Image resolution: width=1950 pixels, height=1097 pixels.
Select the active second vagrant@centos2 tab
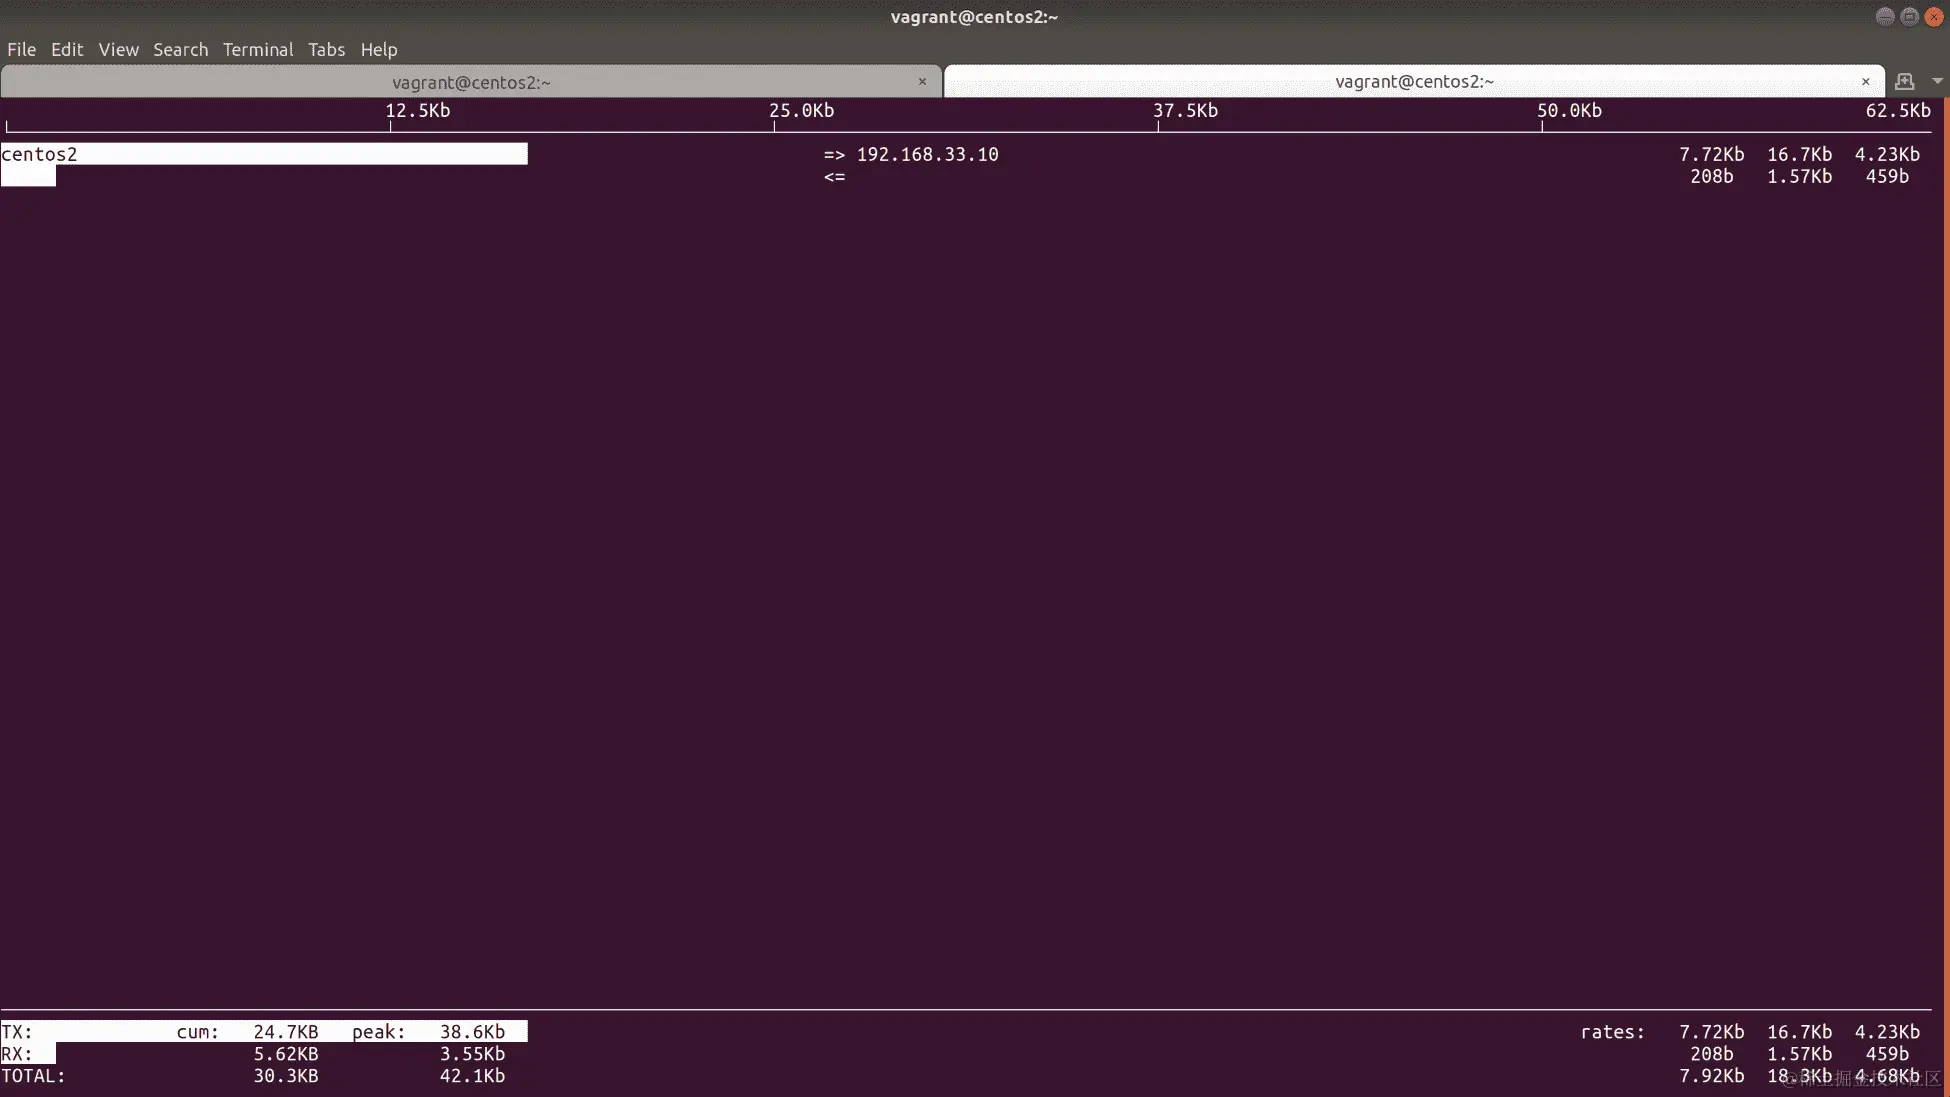[1413, 82]
